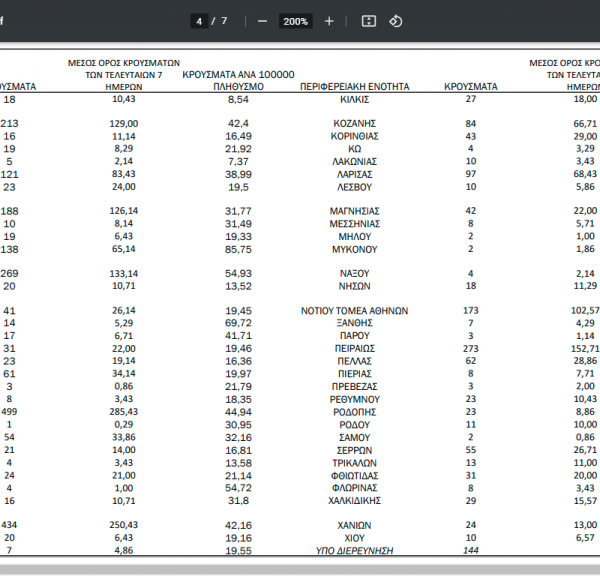This screenshot has height=576, width=600.
Task: Select the 200% zoom level field
Action: pos(295,21)
